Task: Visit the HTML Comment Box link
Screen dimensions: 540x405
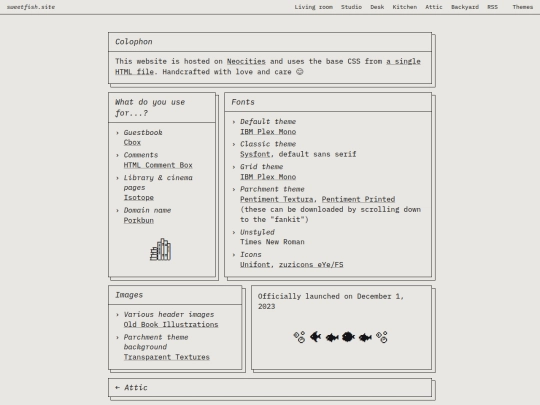Action: (158, 165)
